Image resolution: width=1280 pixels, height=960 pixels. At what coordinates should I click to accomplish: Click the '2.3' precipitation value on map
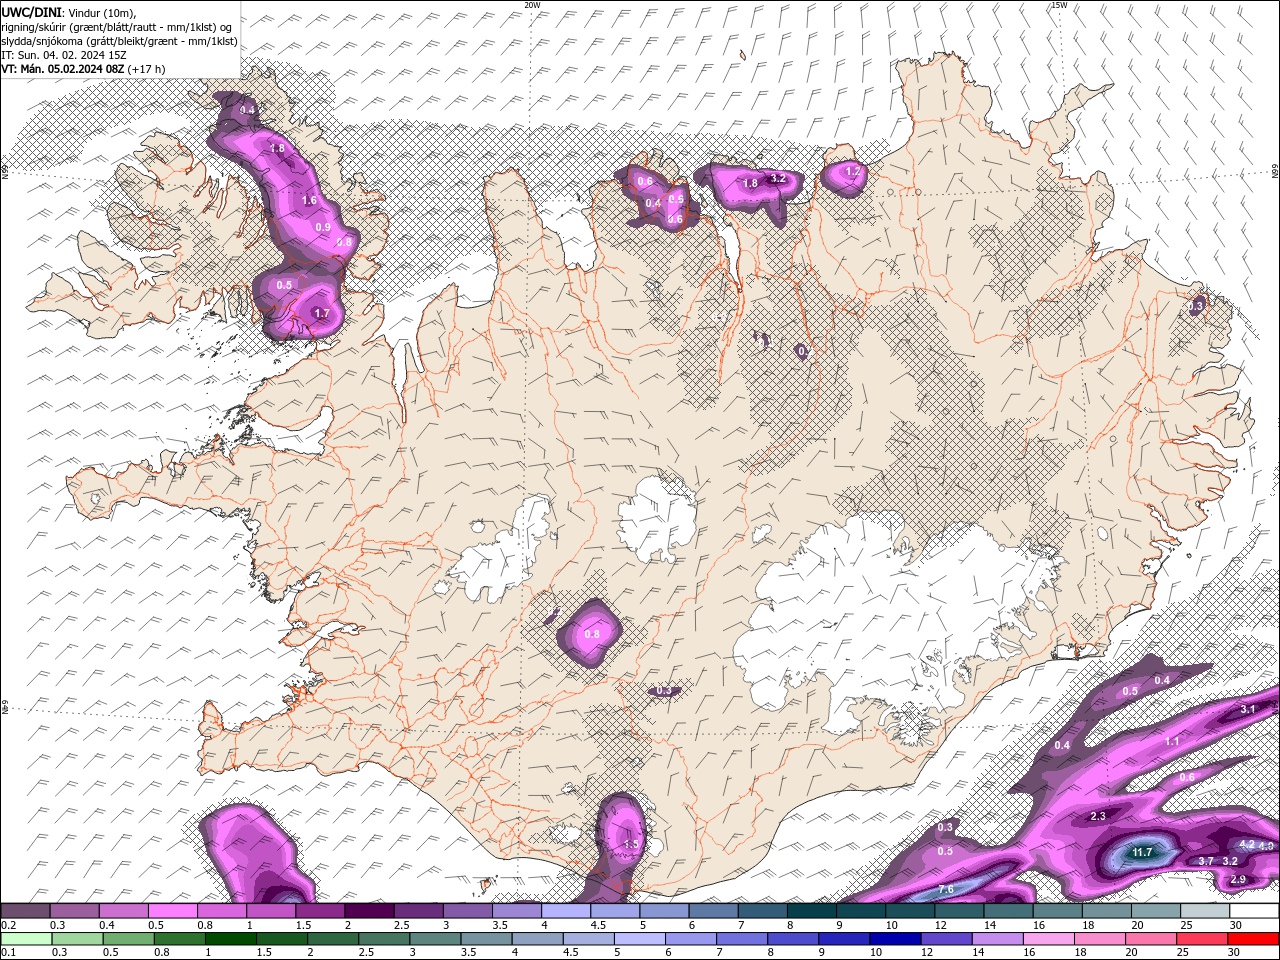tap(1098, 816)
